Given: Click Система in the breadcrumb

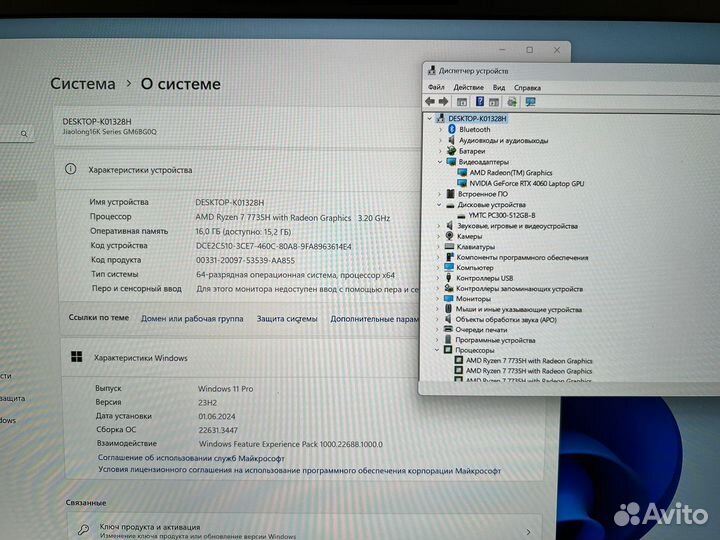Looking at the screenshot, I should [83, 84].
